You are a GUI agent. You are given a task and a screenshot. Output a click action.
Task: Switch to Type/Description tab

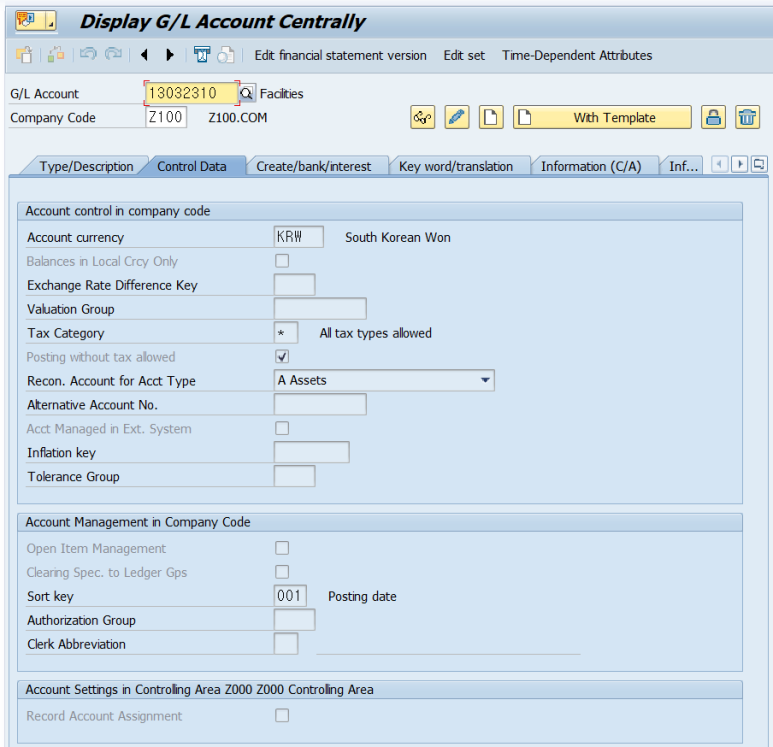coord(86,166)
